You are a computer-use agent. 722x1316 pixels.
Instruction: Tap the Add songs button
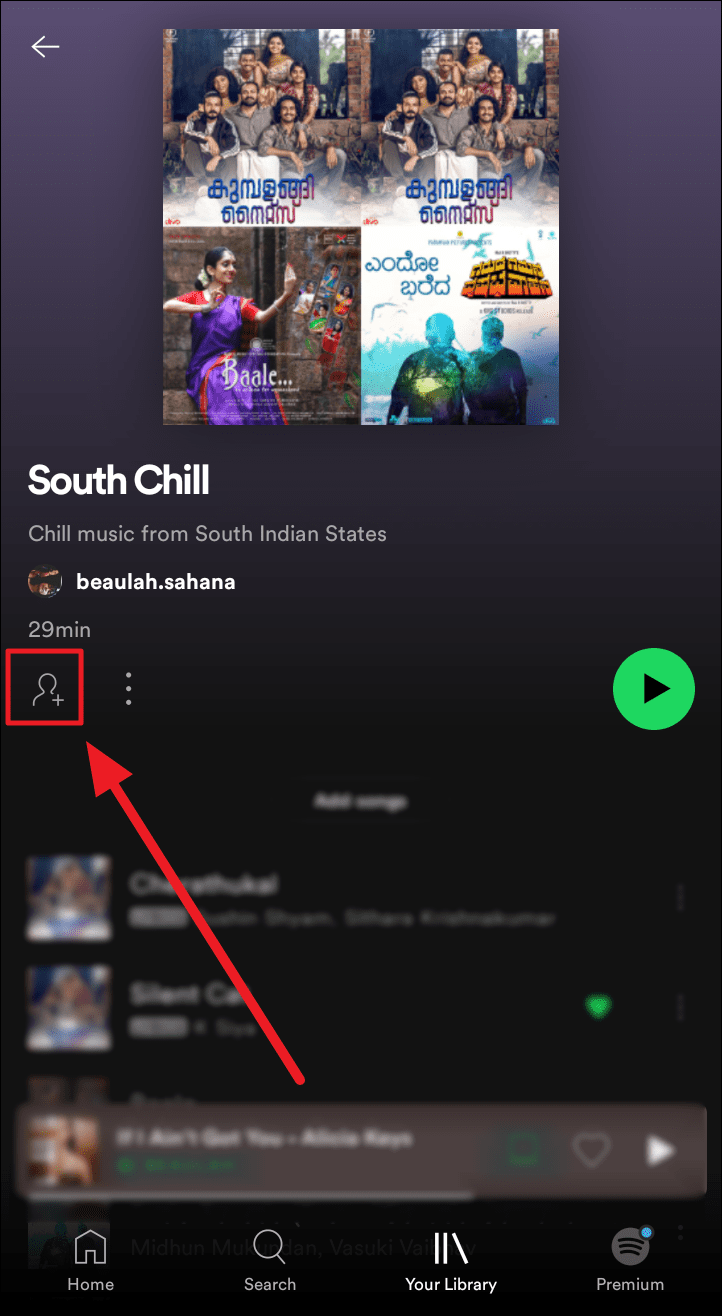(x=361, y=801)
